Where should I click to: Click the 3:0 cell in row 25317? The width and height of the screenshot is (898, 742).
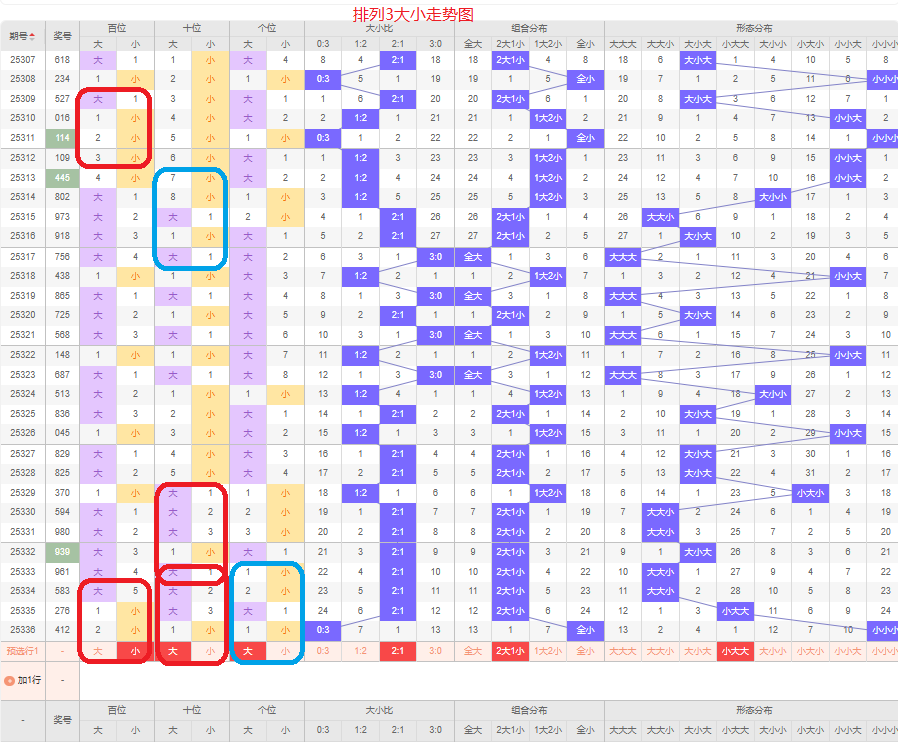tap(435, 257)
